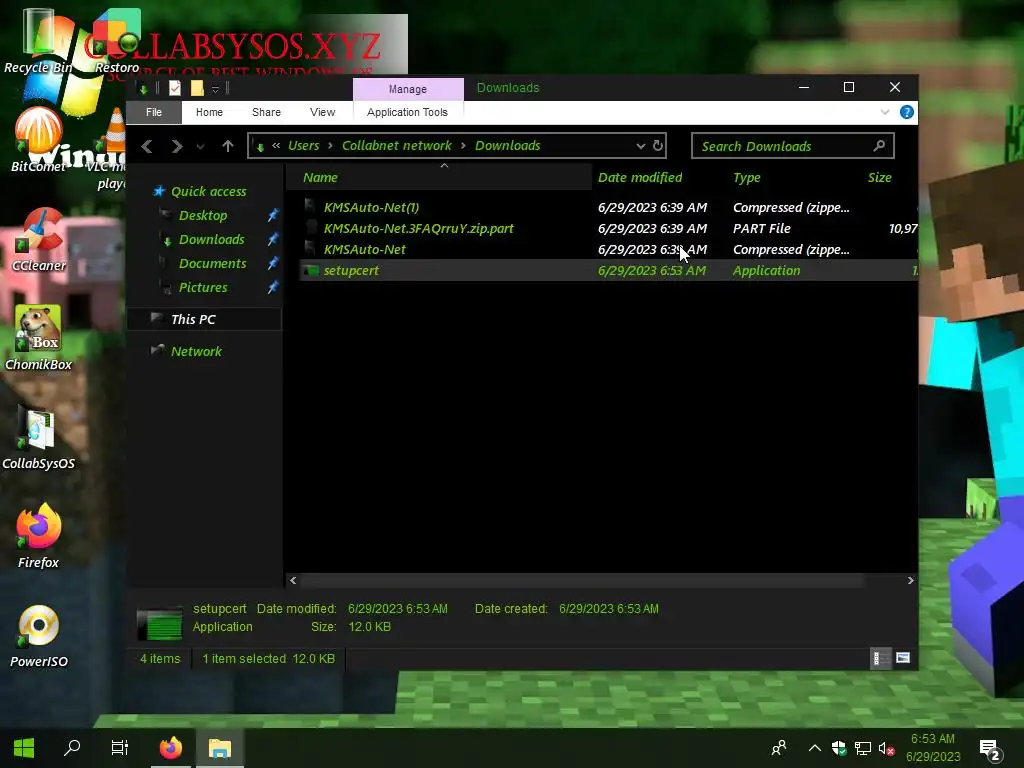Screen dimensions: 1024x768
Task: Switch to the Home ribbon tab
Action: pos(209,112)
